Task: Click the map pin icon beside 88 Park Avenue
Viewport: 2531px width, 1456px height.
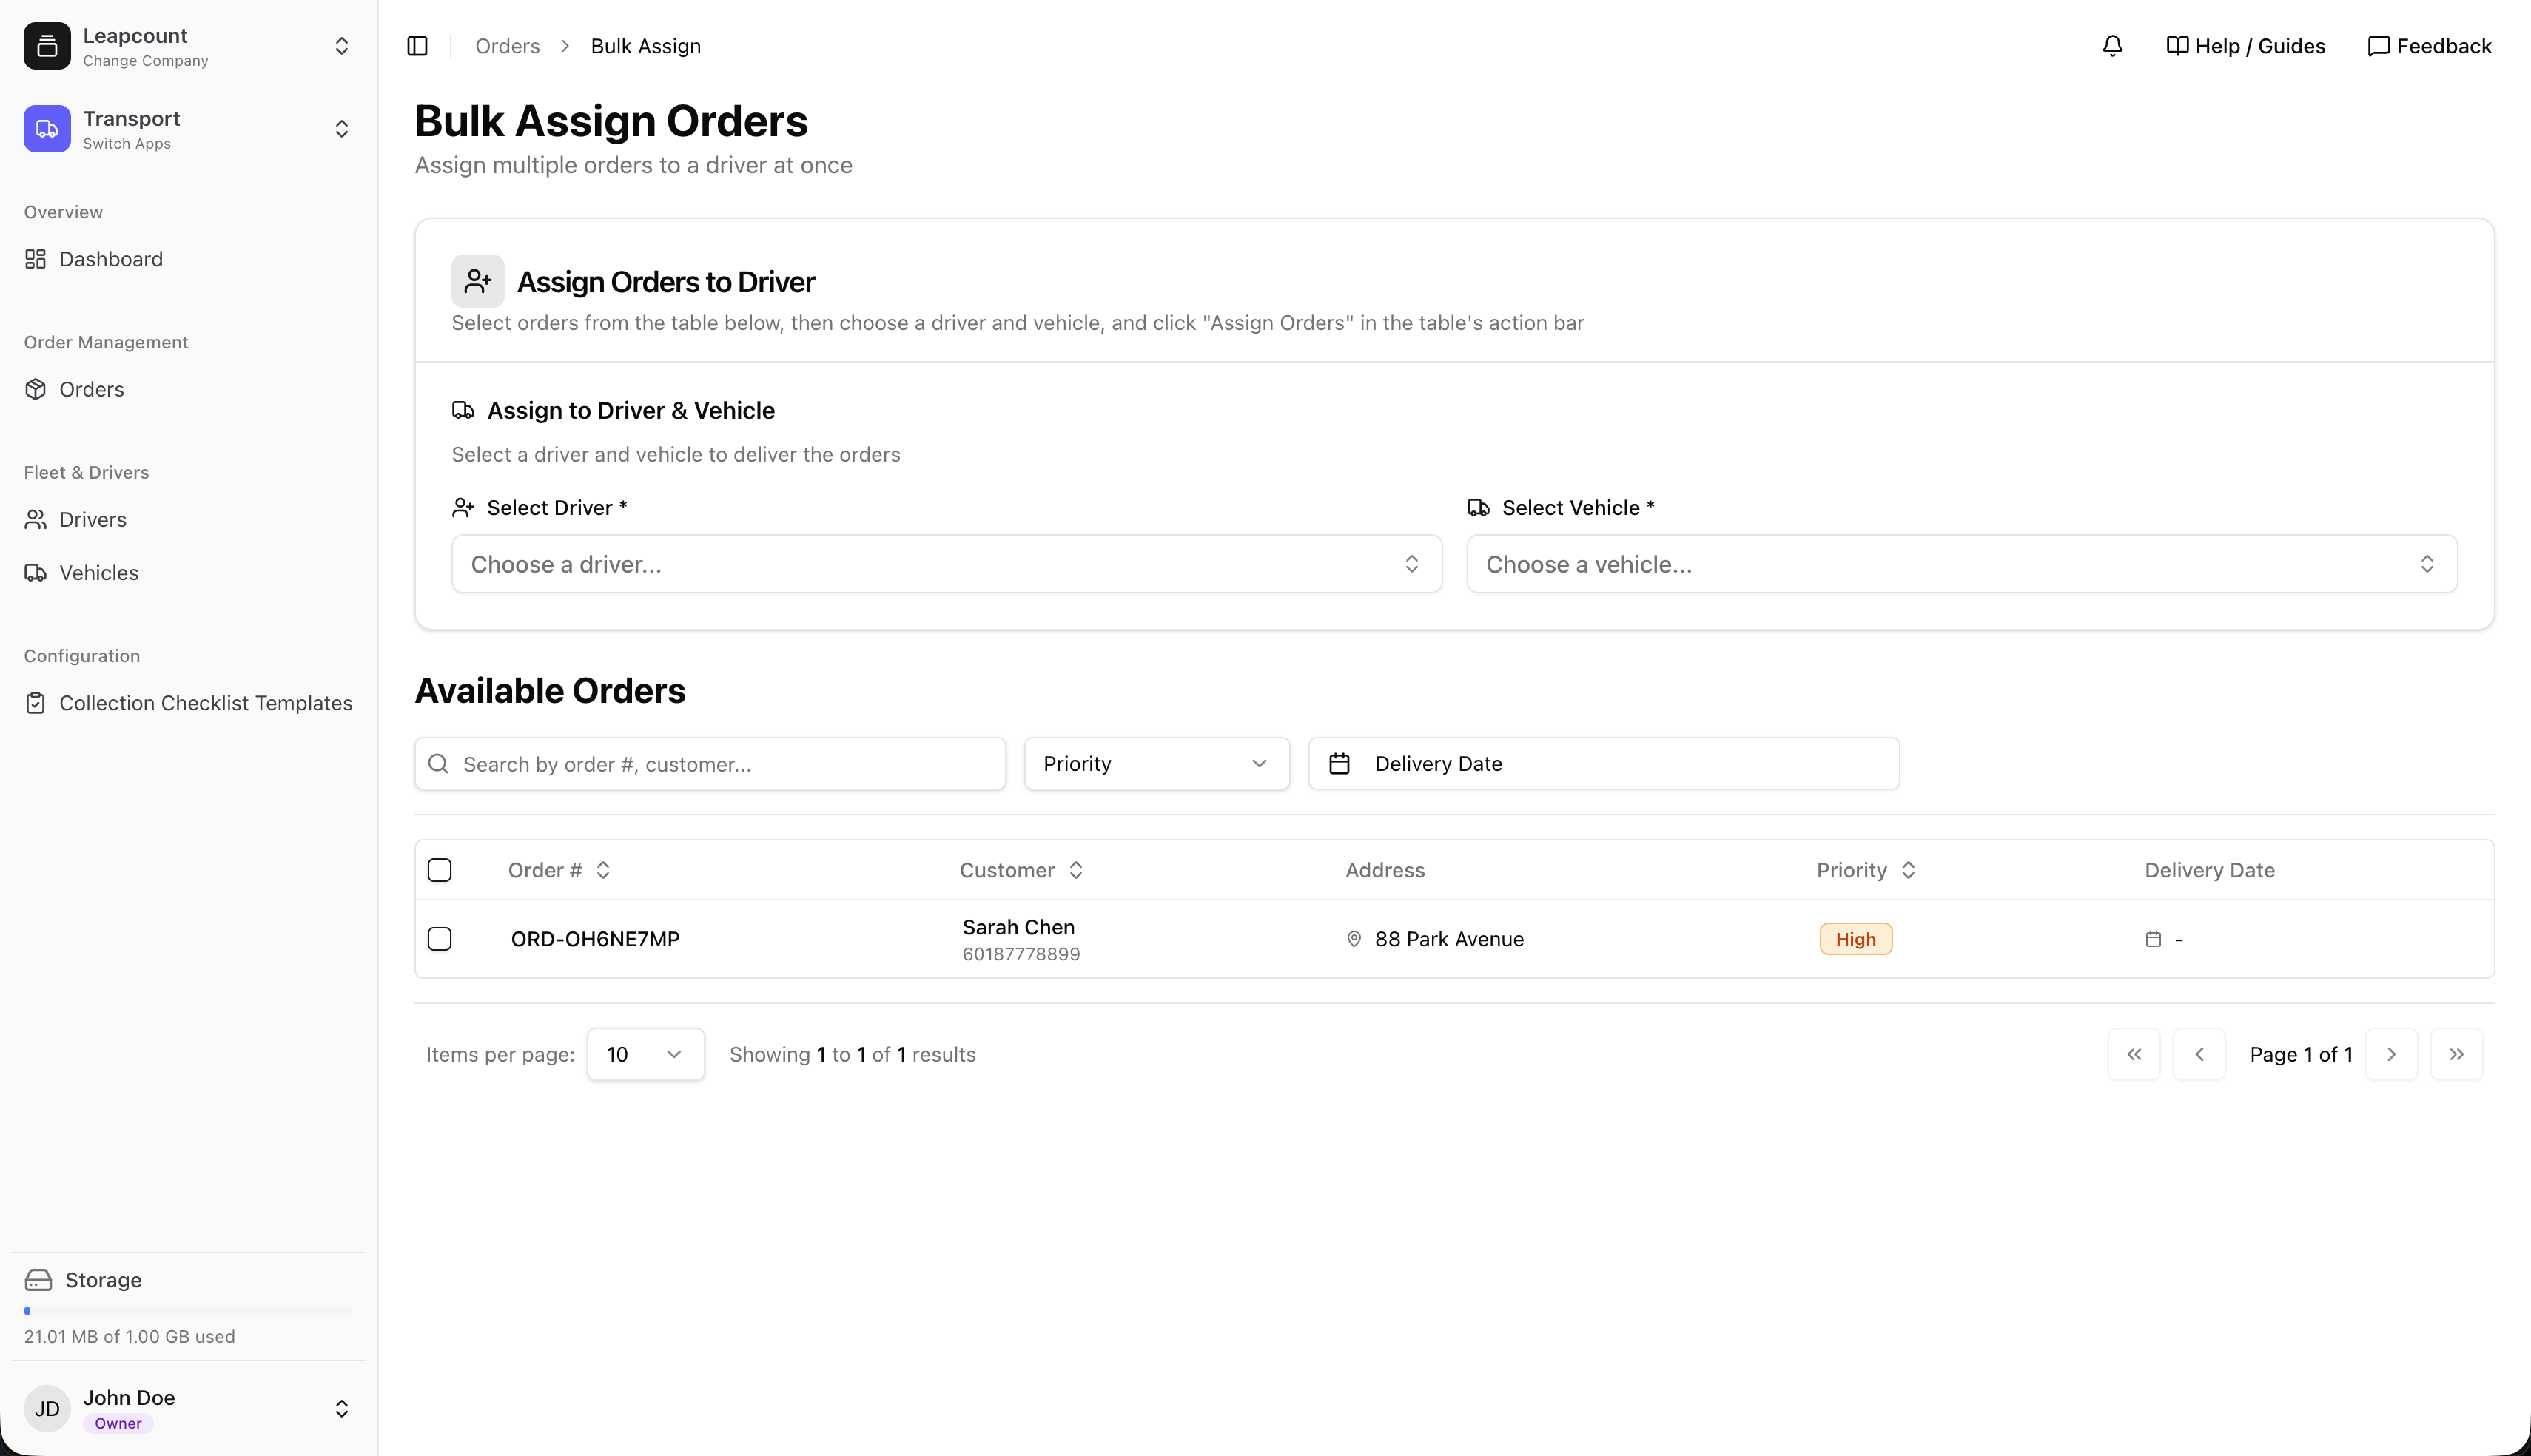Action: point(1354,939)
